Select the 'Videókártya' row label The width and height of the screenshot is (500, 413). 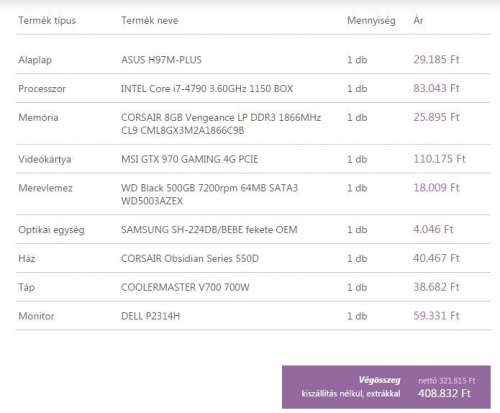coord(45,159)
